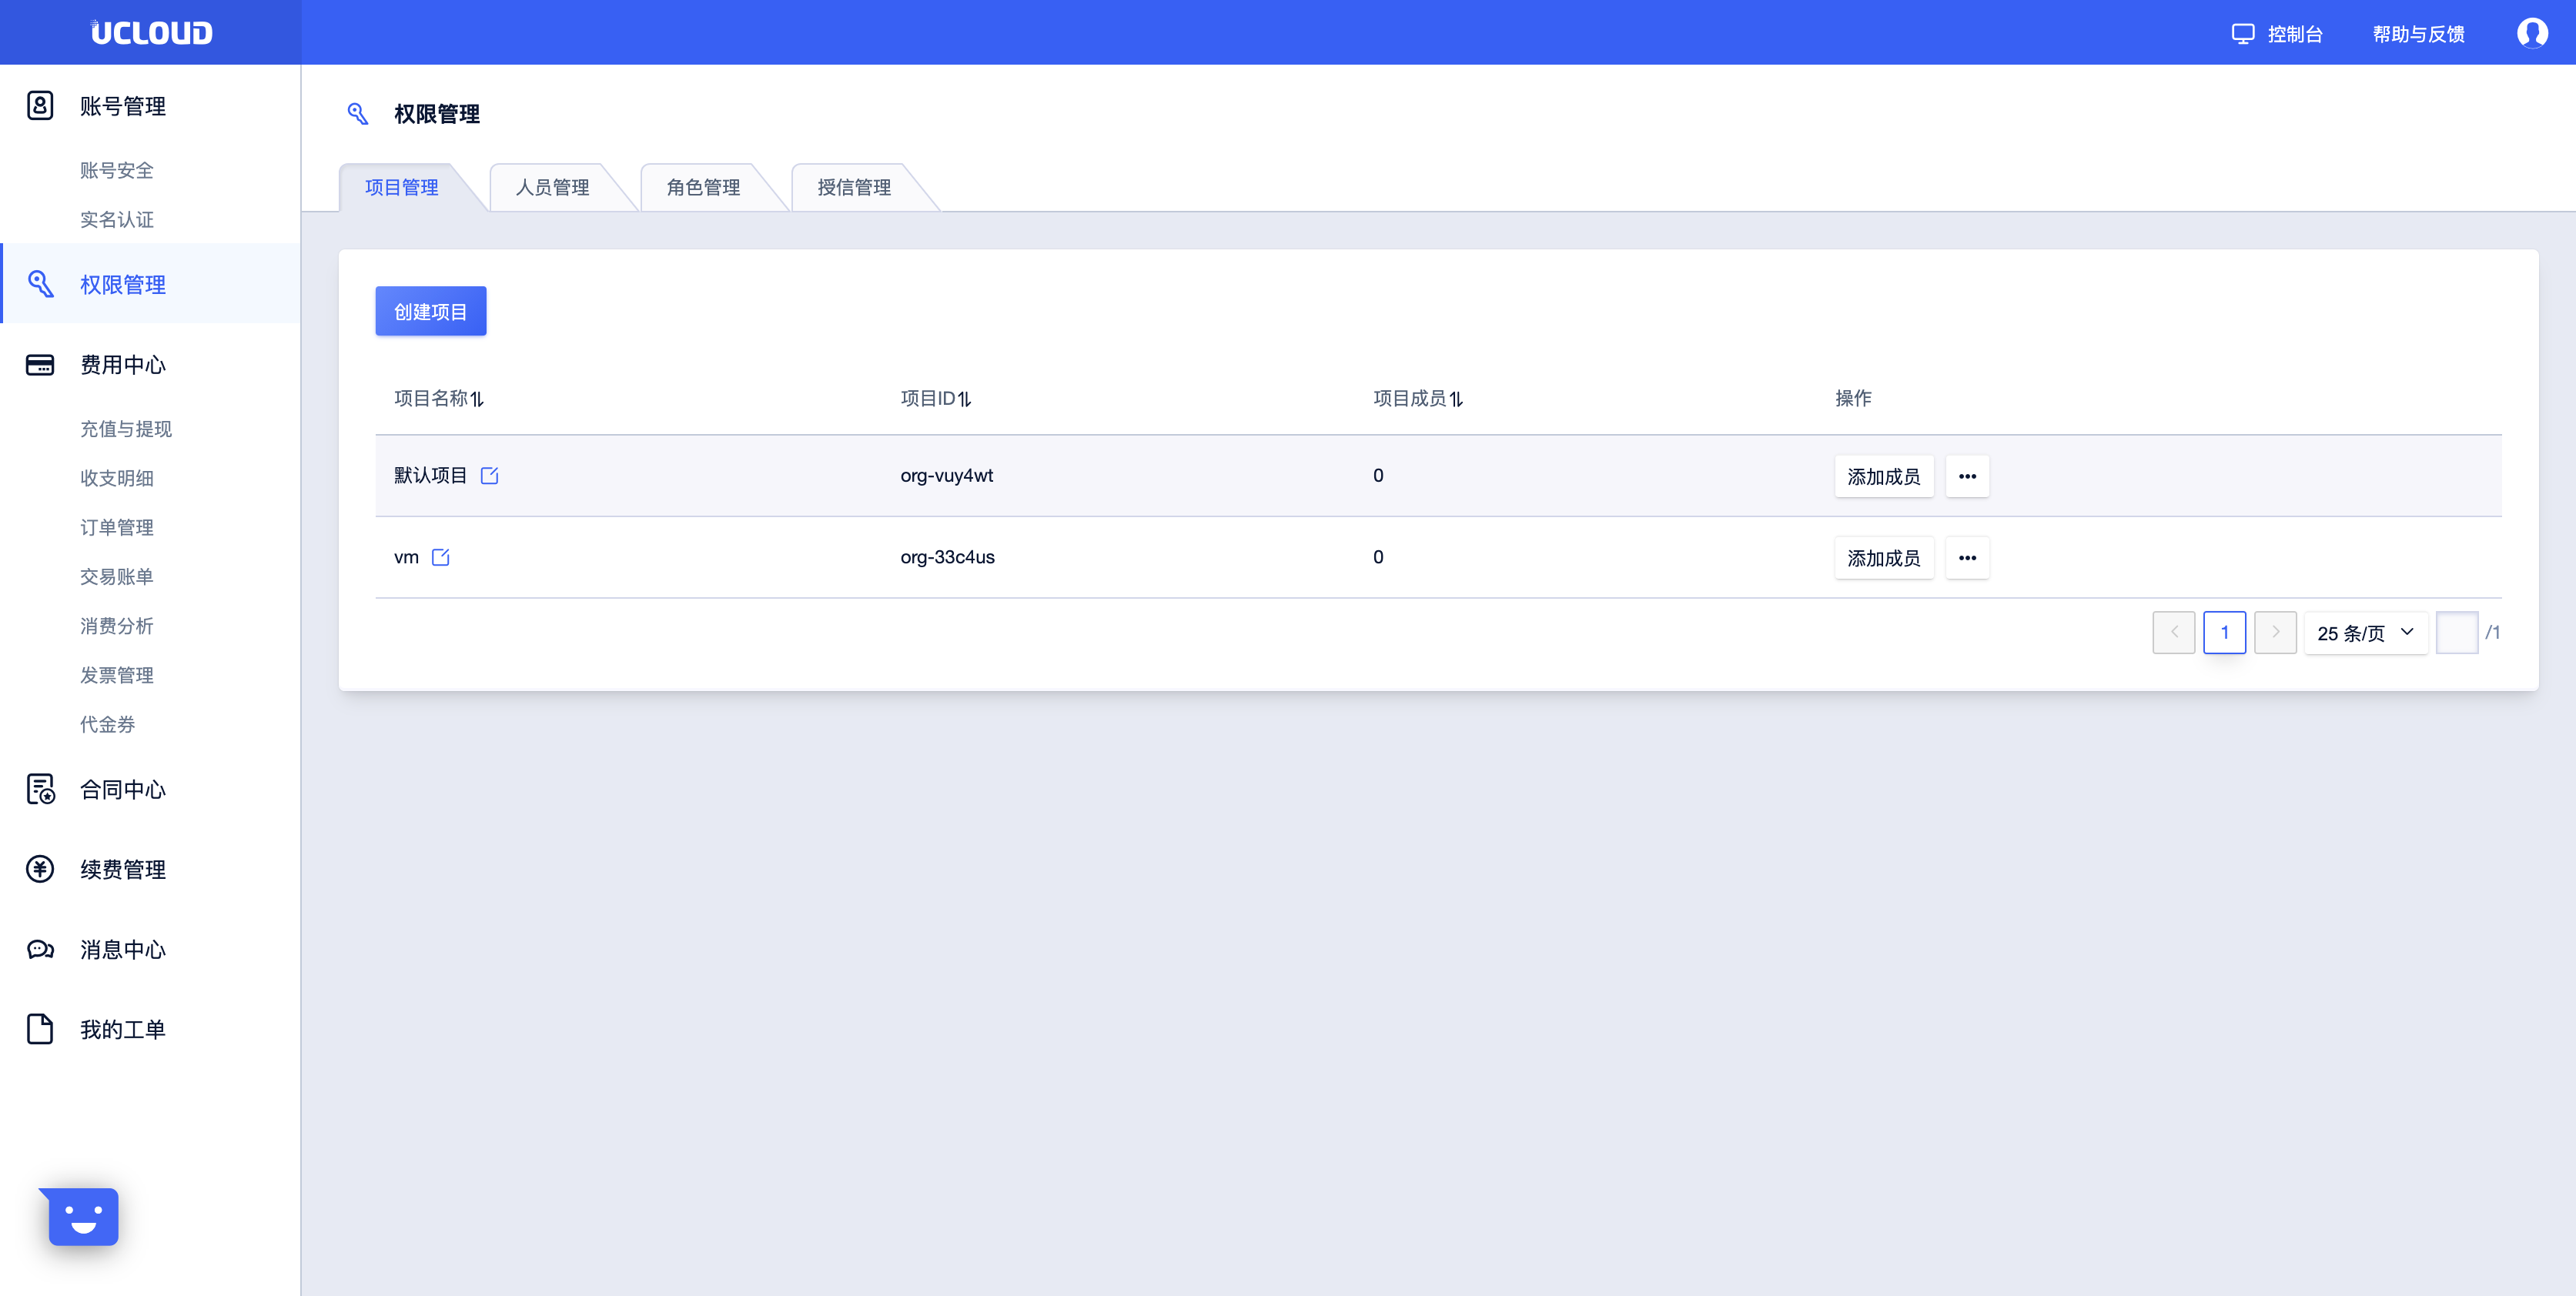Screen dimensions: 2576x1296
Task: Open the 消息中心 chat bubble icon
Action: tap(40, 949)
